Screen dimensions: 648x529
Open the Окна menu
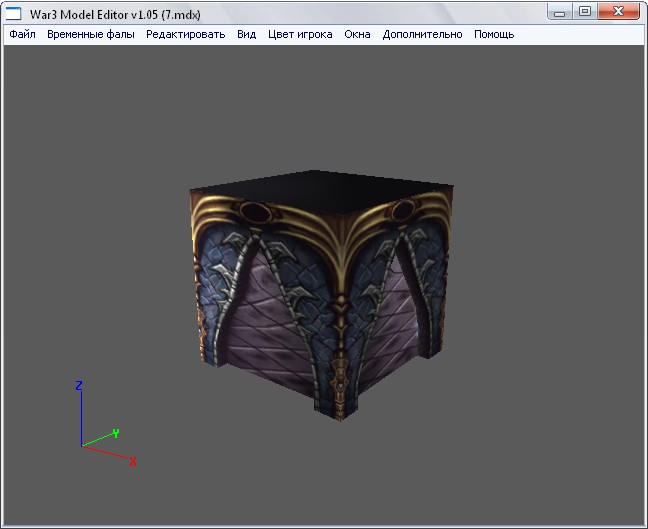[357, 34]
